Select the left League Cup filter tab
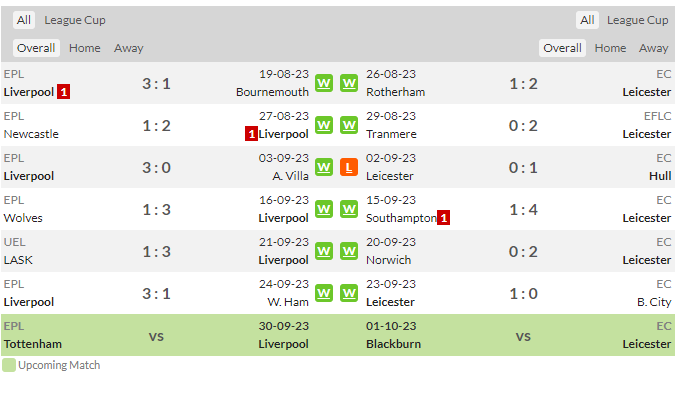This screenshot has width=675, height=395. [x=75, y=20]
